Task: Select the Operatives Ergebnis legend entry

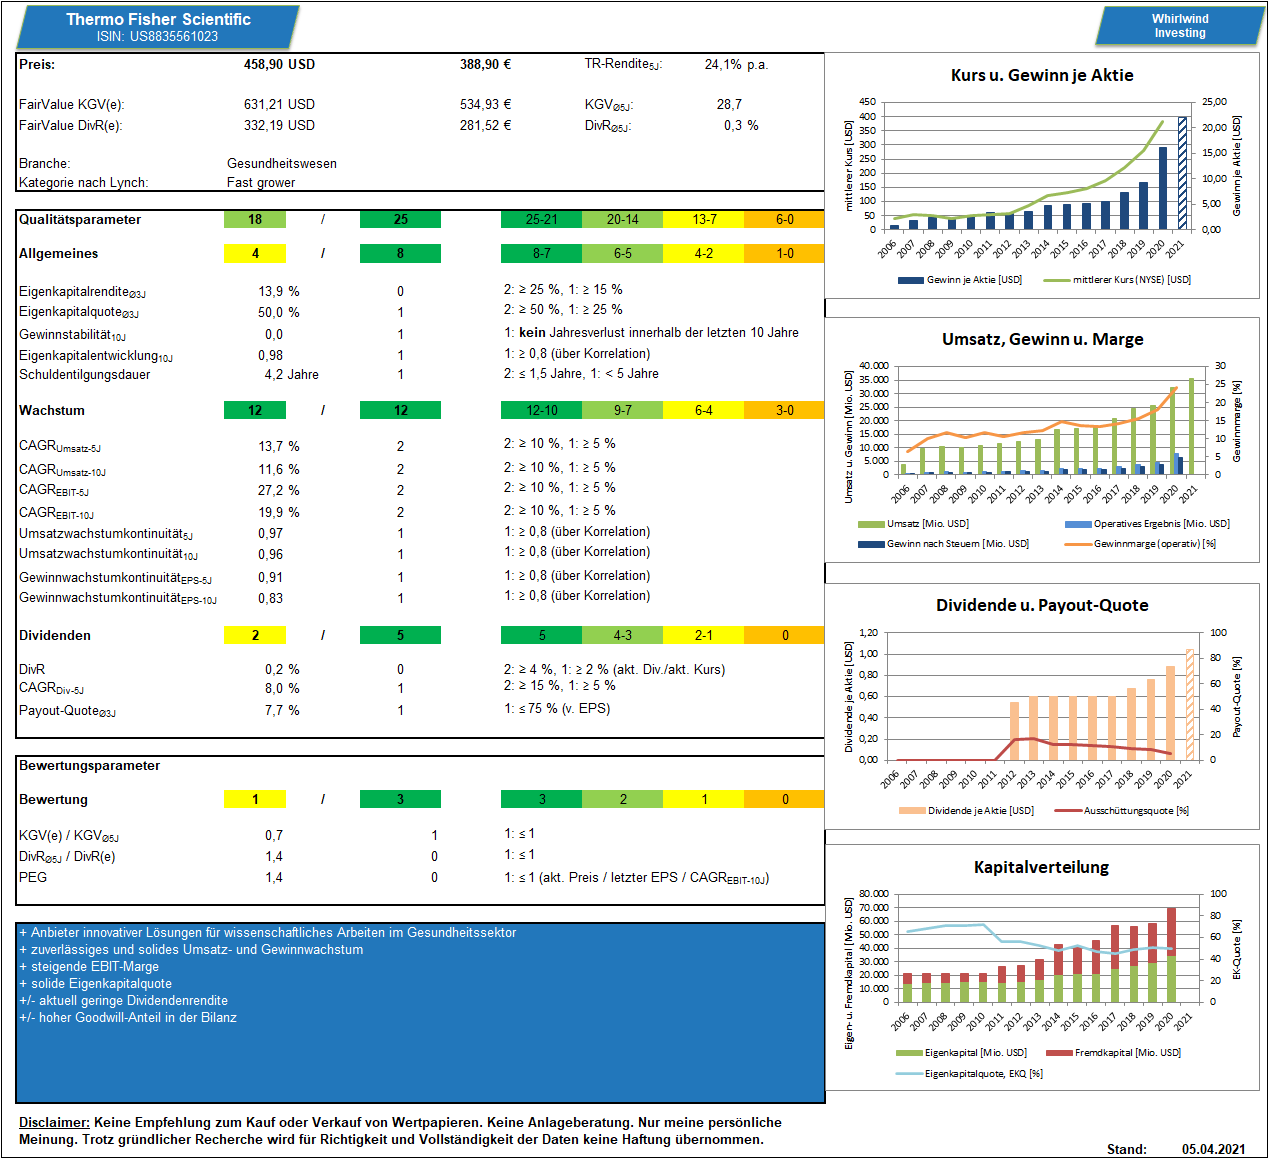Action: point(1147,524)
